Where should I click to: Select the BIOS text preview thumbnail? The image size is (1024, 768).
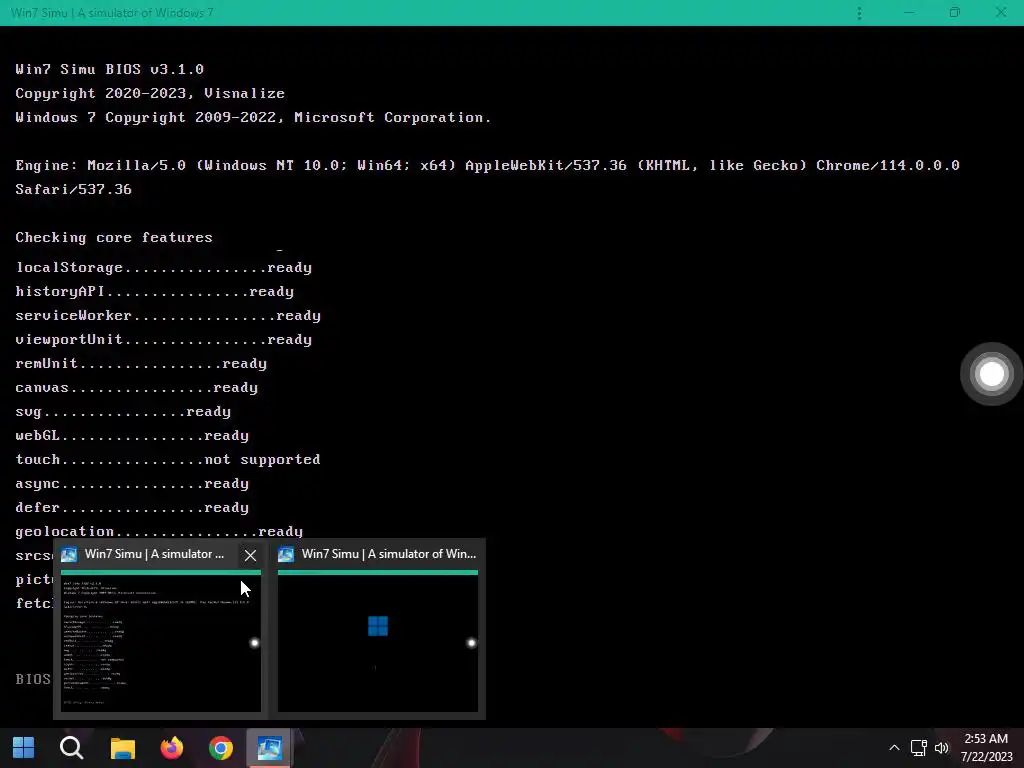coord(161,641)
